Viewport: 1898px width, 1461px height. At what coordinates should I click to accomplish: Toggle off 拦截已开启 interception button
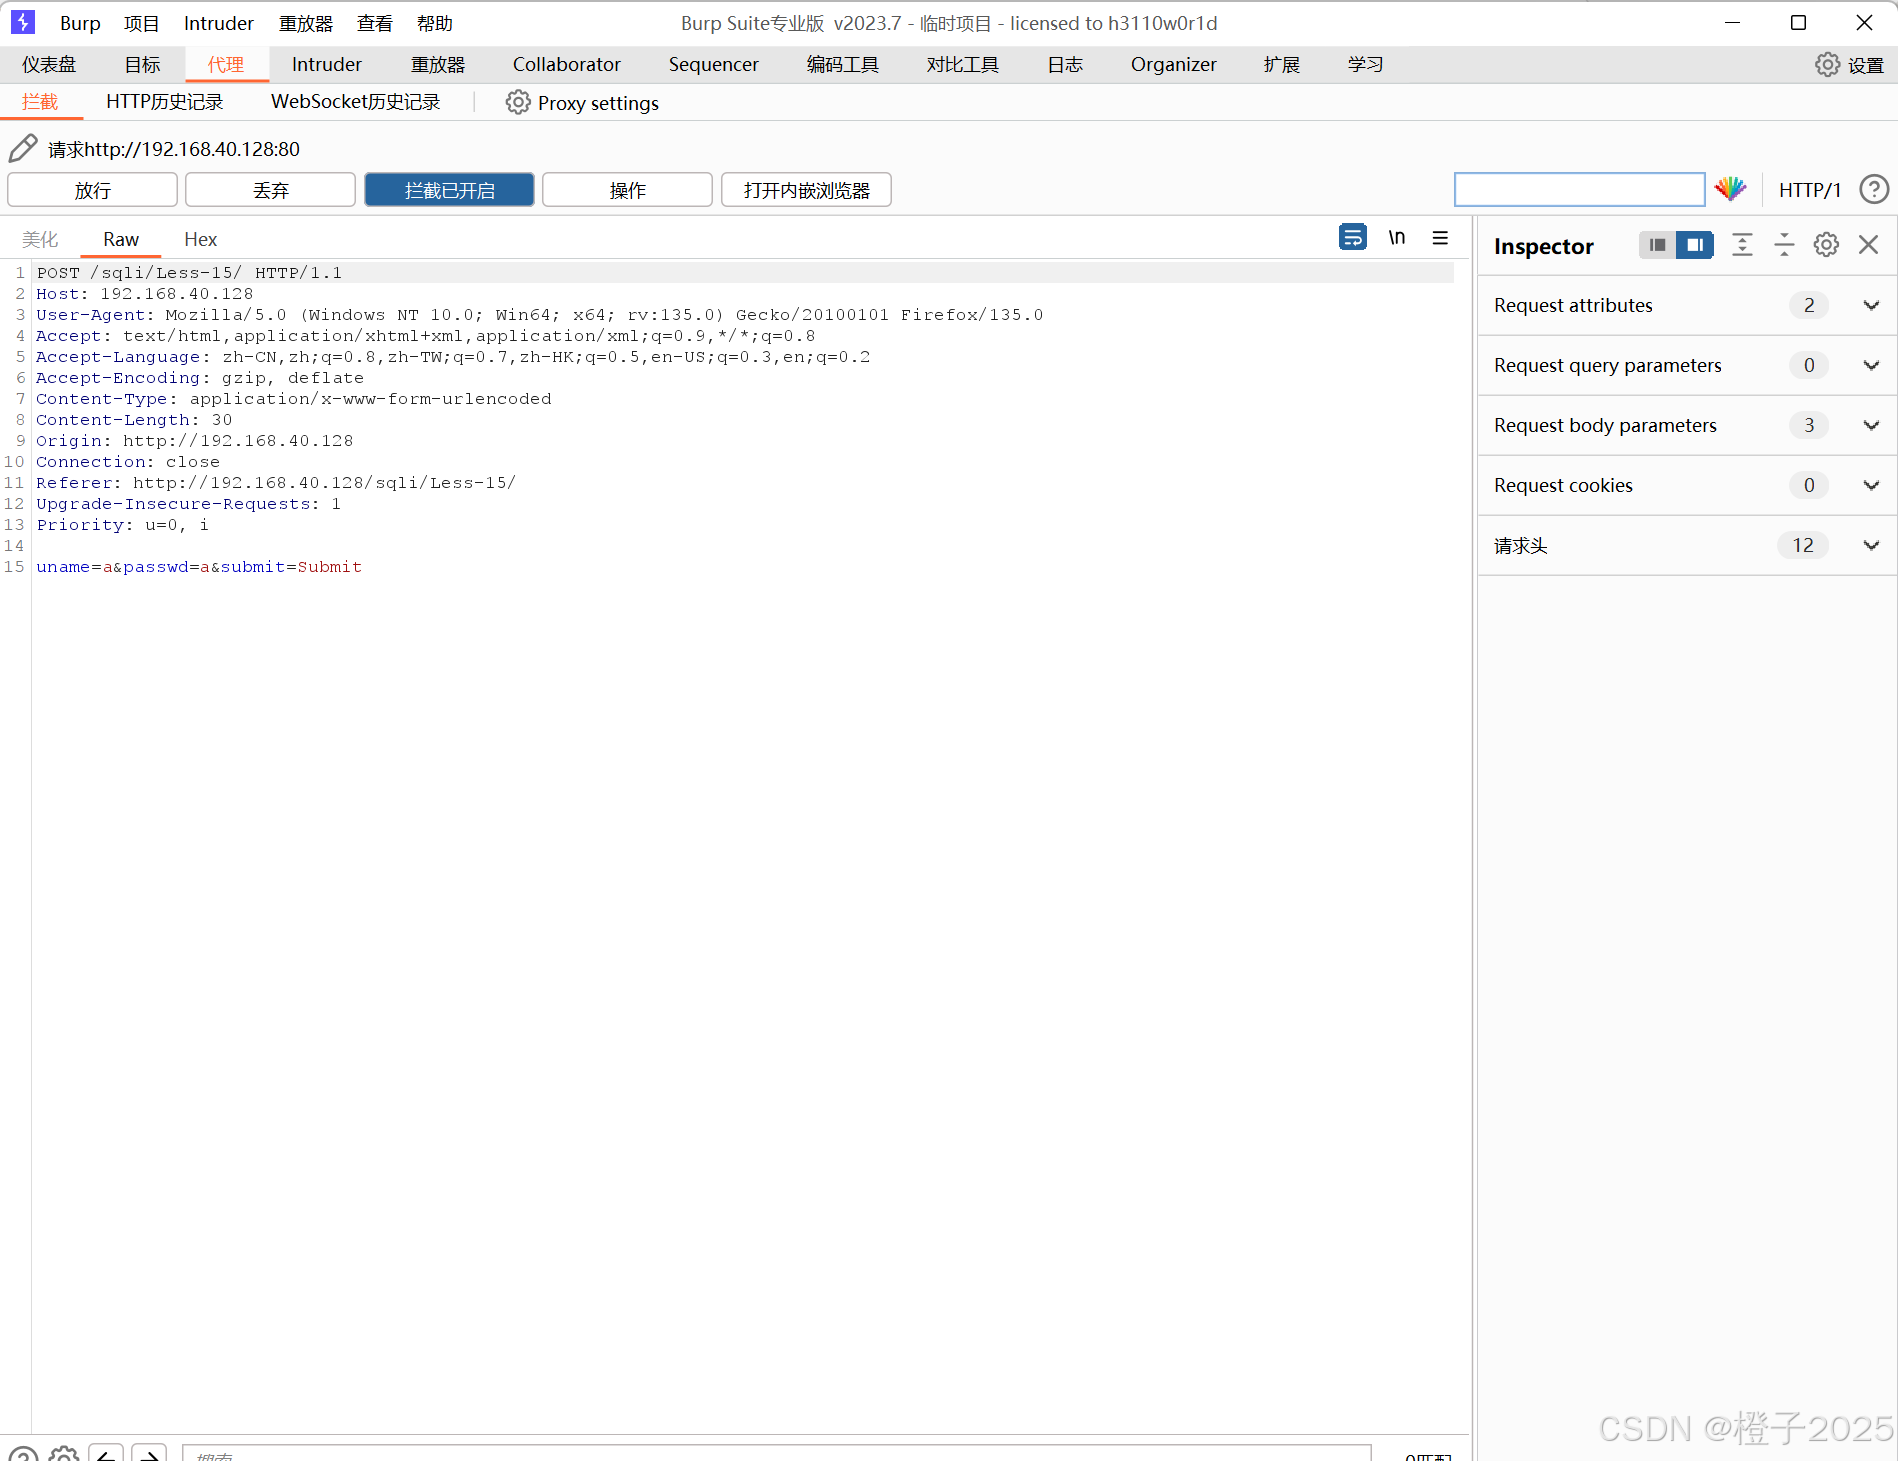coord(449,189)
